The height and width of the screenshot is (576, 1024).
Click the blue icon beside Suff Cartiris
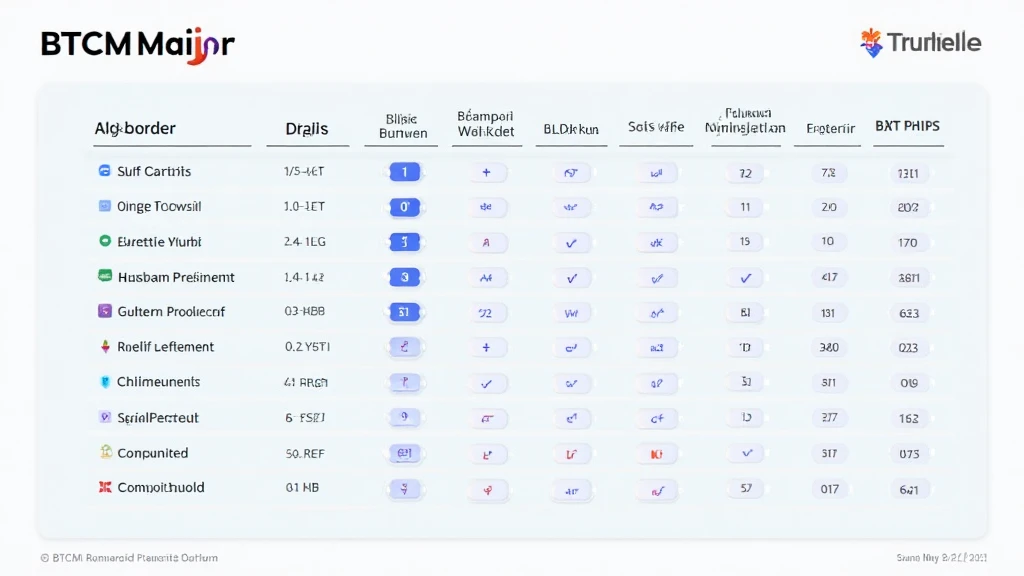104,170
